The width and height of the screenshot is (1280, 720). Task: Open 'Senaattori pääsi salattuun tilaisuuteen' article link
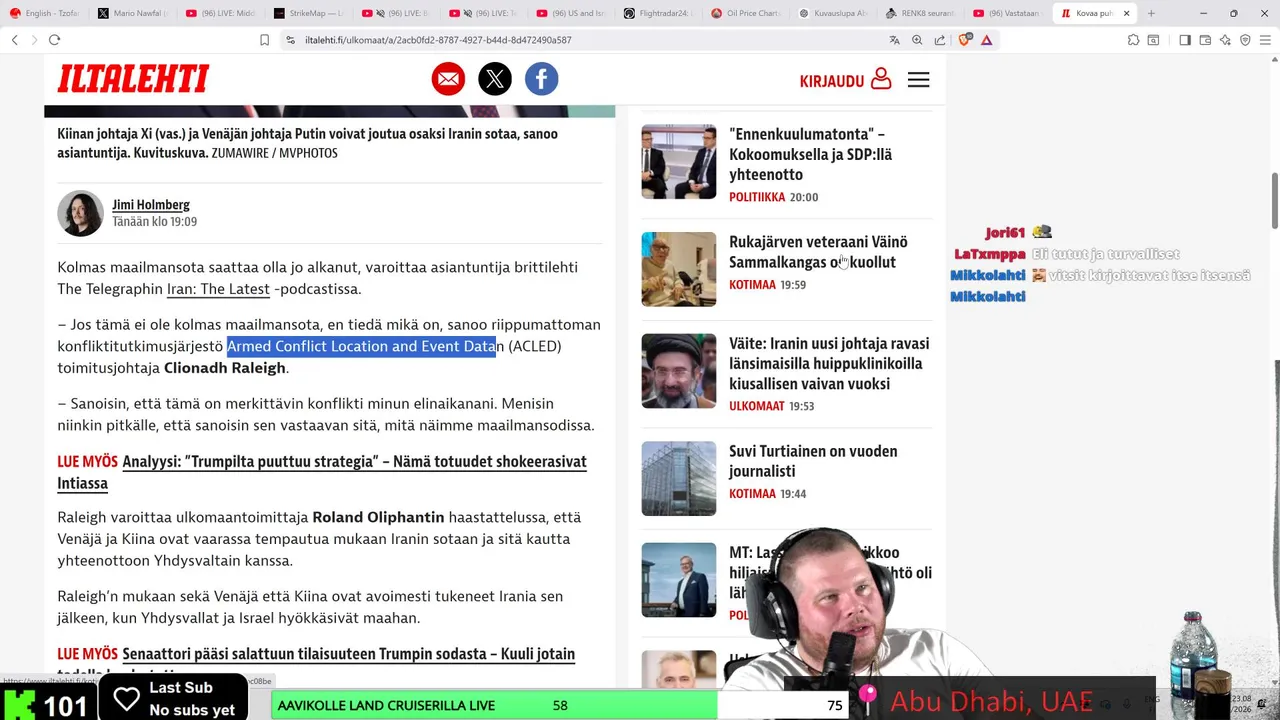point(348,654)
